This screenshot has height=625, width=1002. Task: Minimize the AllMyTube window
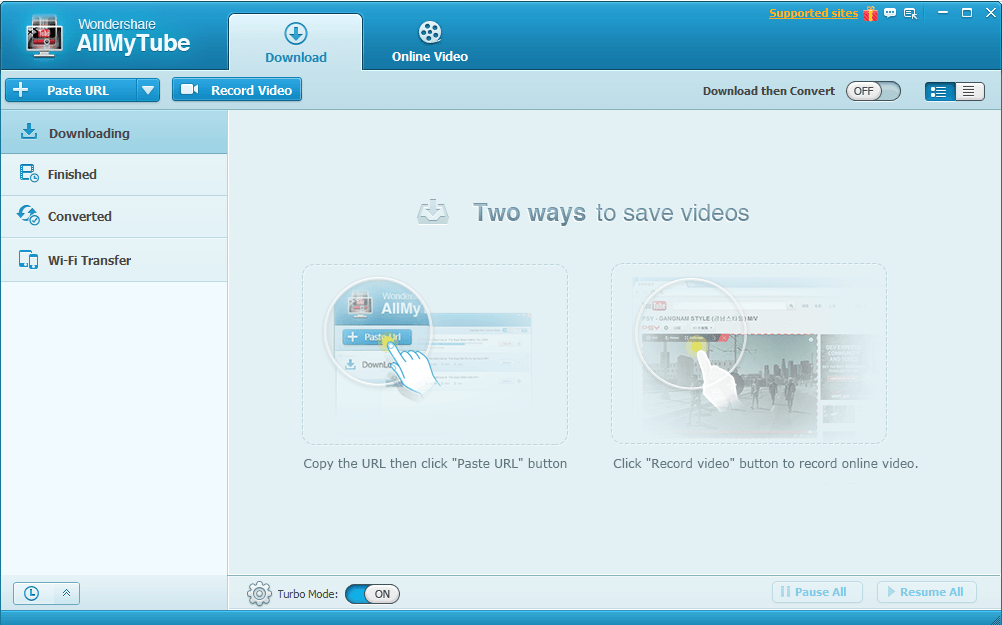[943, 12]
